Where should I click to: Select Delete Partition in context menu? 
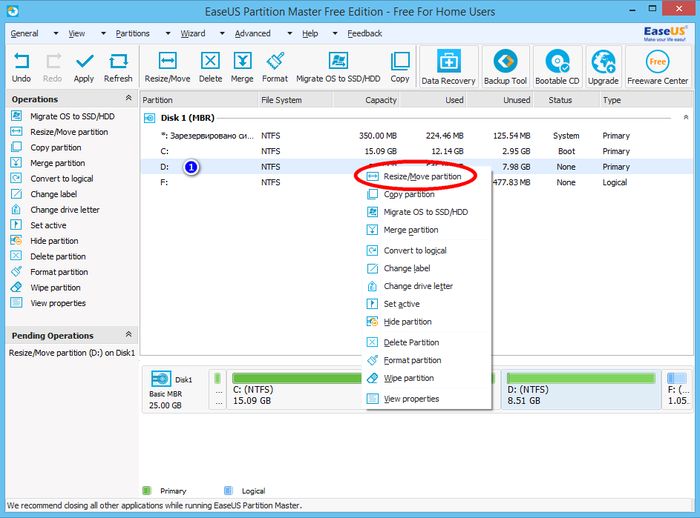pyautogui.click(x=426, y=343)
